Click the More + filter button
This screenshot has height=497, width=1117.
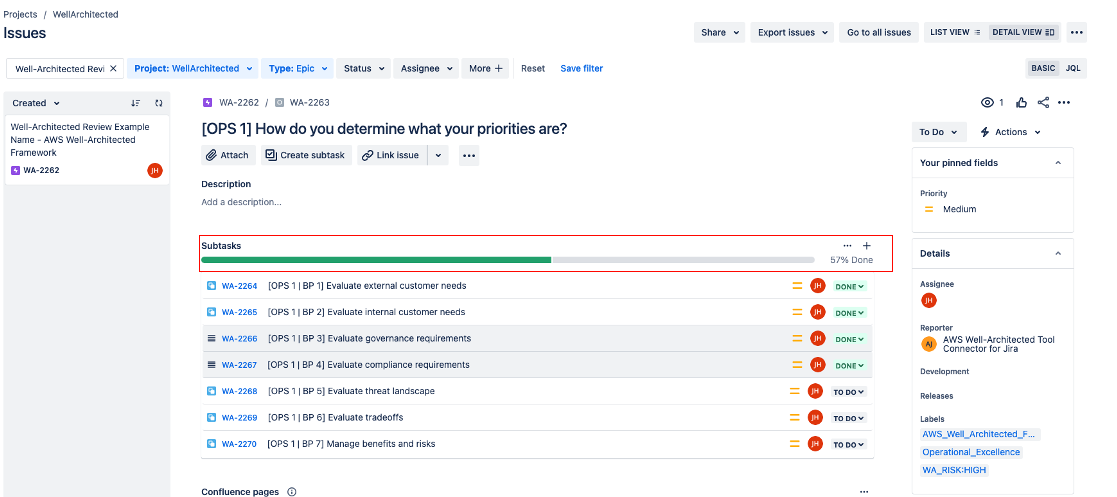(485, 68)
